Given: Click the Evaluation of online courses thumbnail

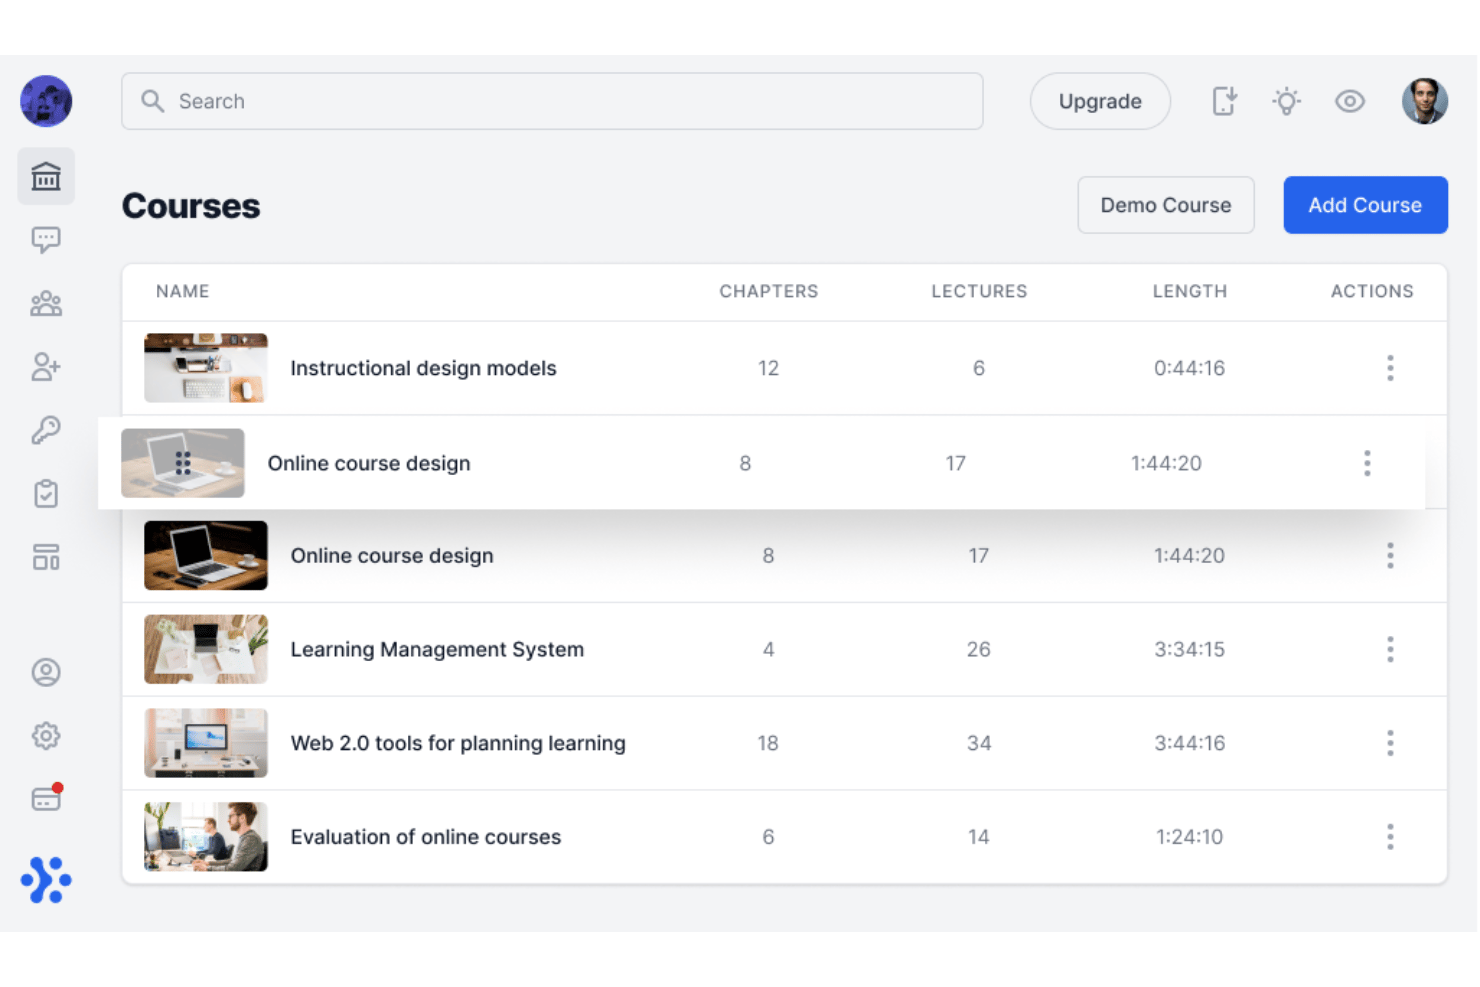Looking at the screenshot, I should pos(206,837).
